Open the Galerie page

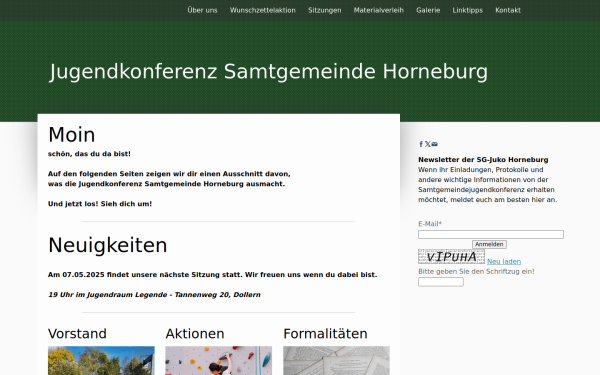(428, 10)
